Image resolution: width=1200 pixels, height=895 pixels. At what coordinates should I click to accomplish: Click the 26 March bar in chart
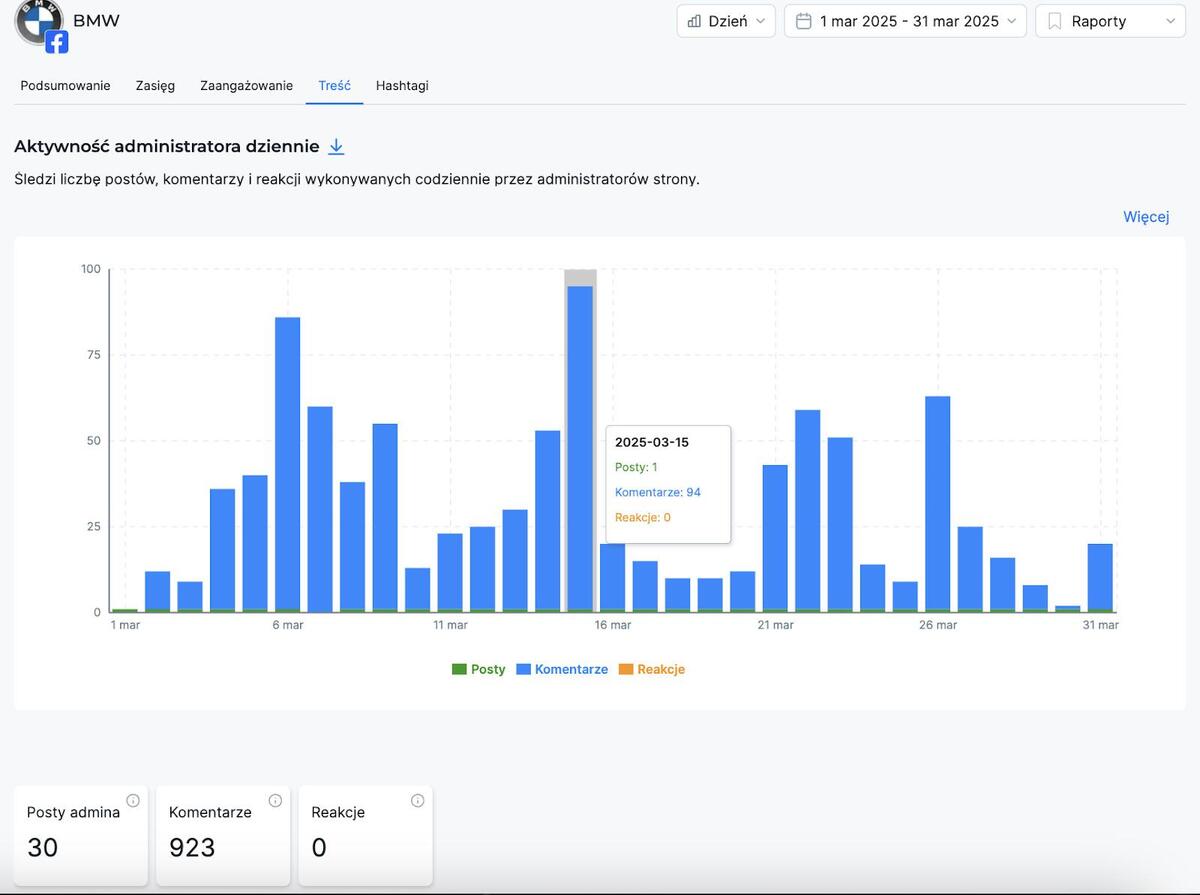pyautogui.click(x=938, y=504)
